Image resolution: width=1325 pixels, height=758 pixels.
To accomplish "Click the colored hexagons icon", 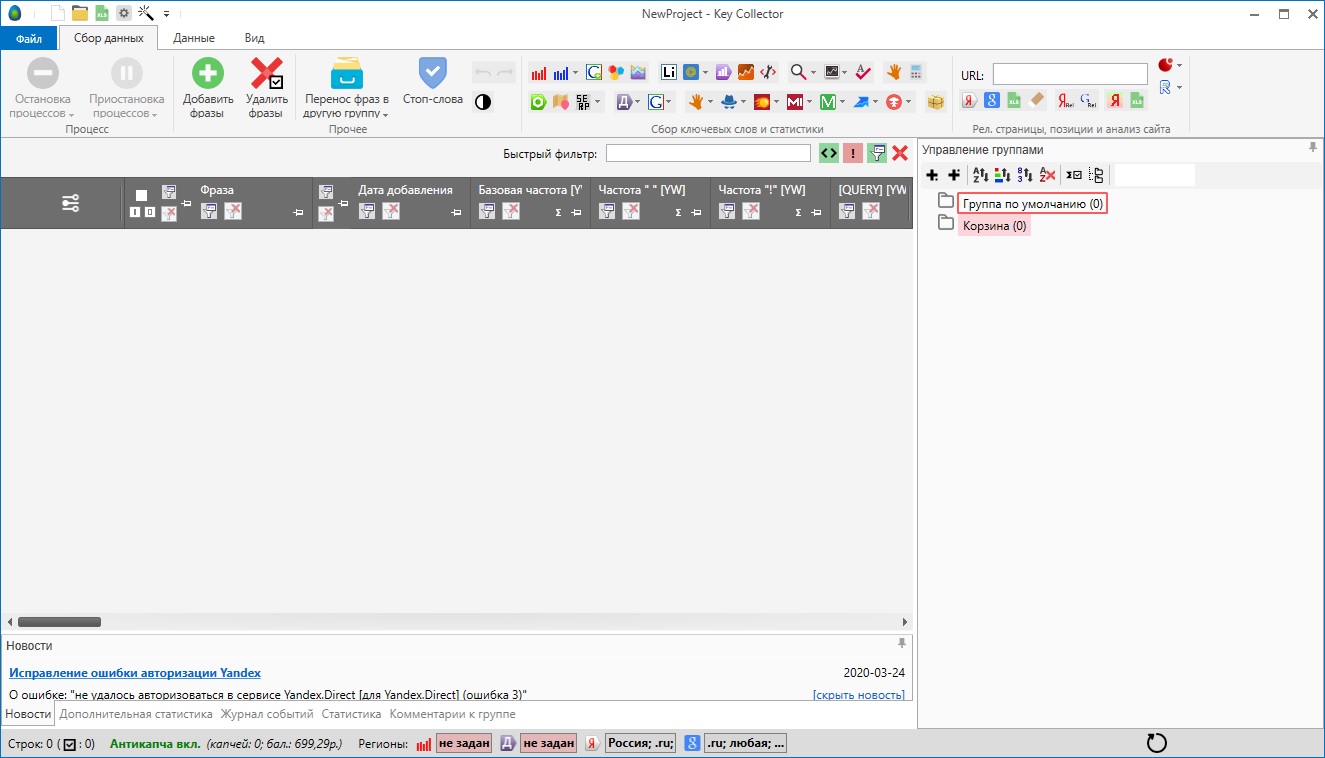I will pyautogui.click(x=616, y=72).
